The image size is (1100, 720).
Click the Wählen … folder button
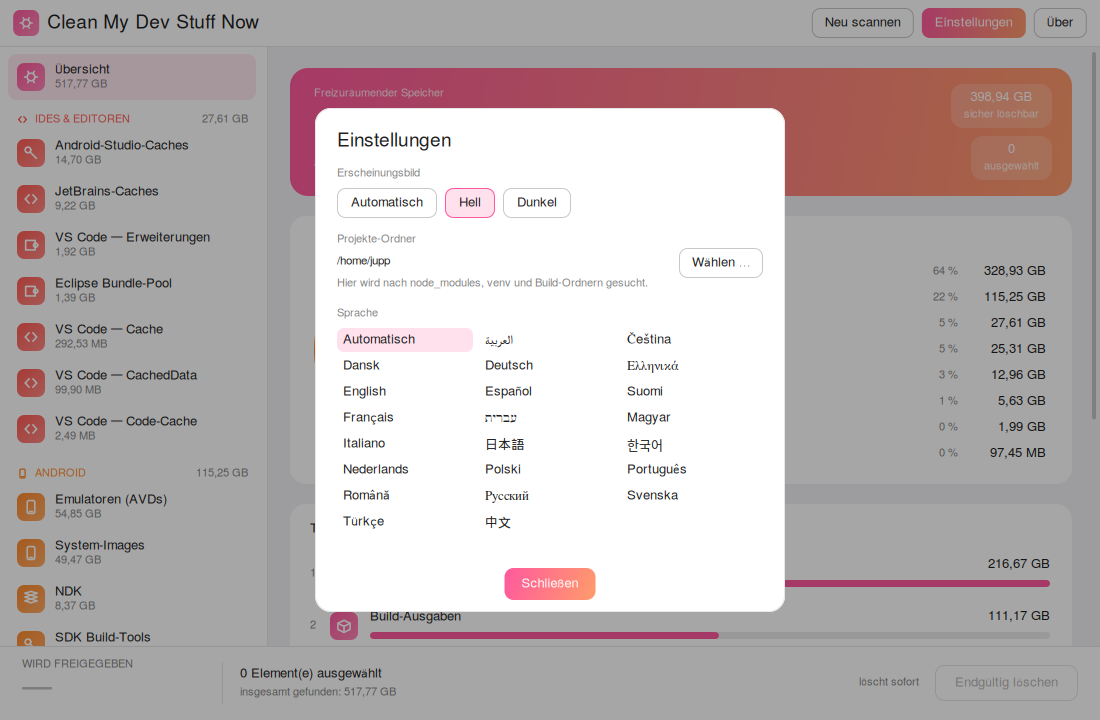(720, 263)
